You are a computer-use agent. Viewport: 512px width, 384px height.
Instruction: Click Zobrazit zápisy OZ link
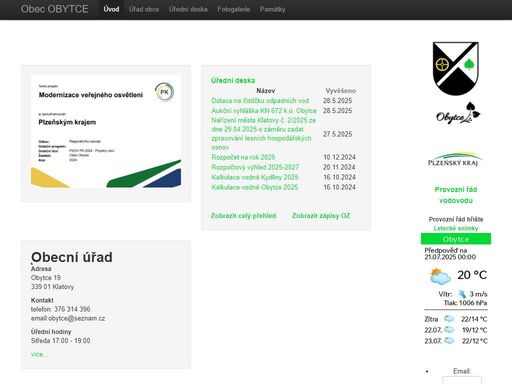pos(321,216)
